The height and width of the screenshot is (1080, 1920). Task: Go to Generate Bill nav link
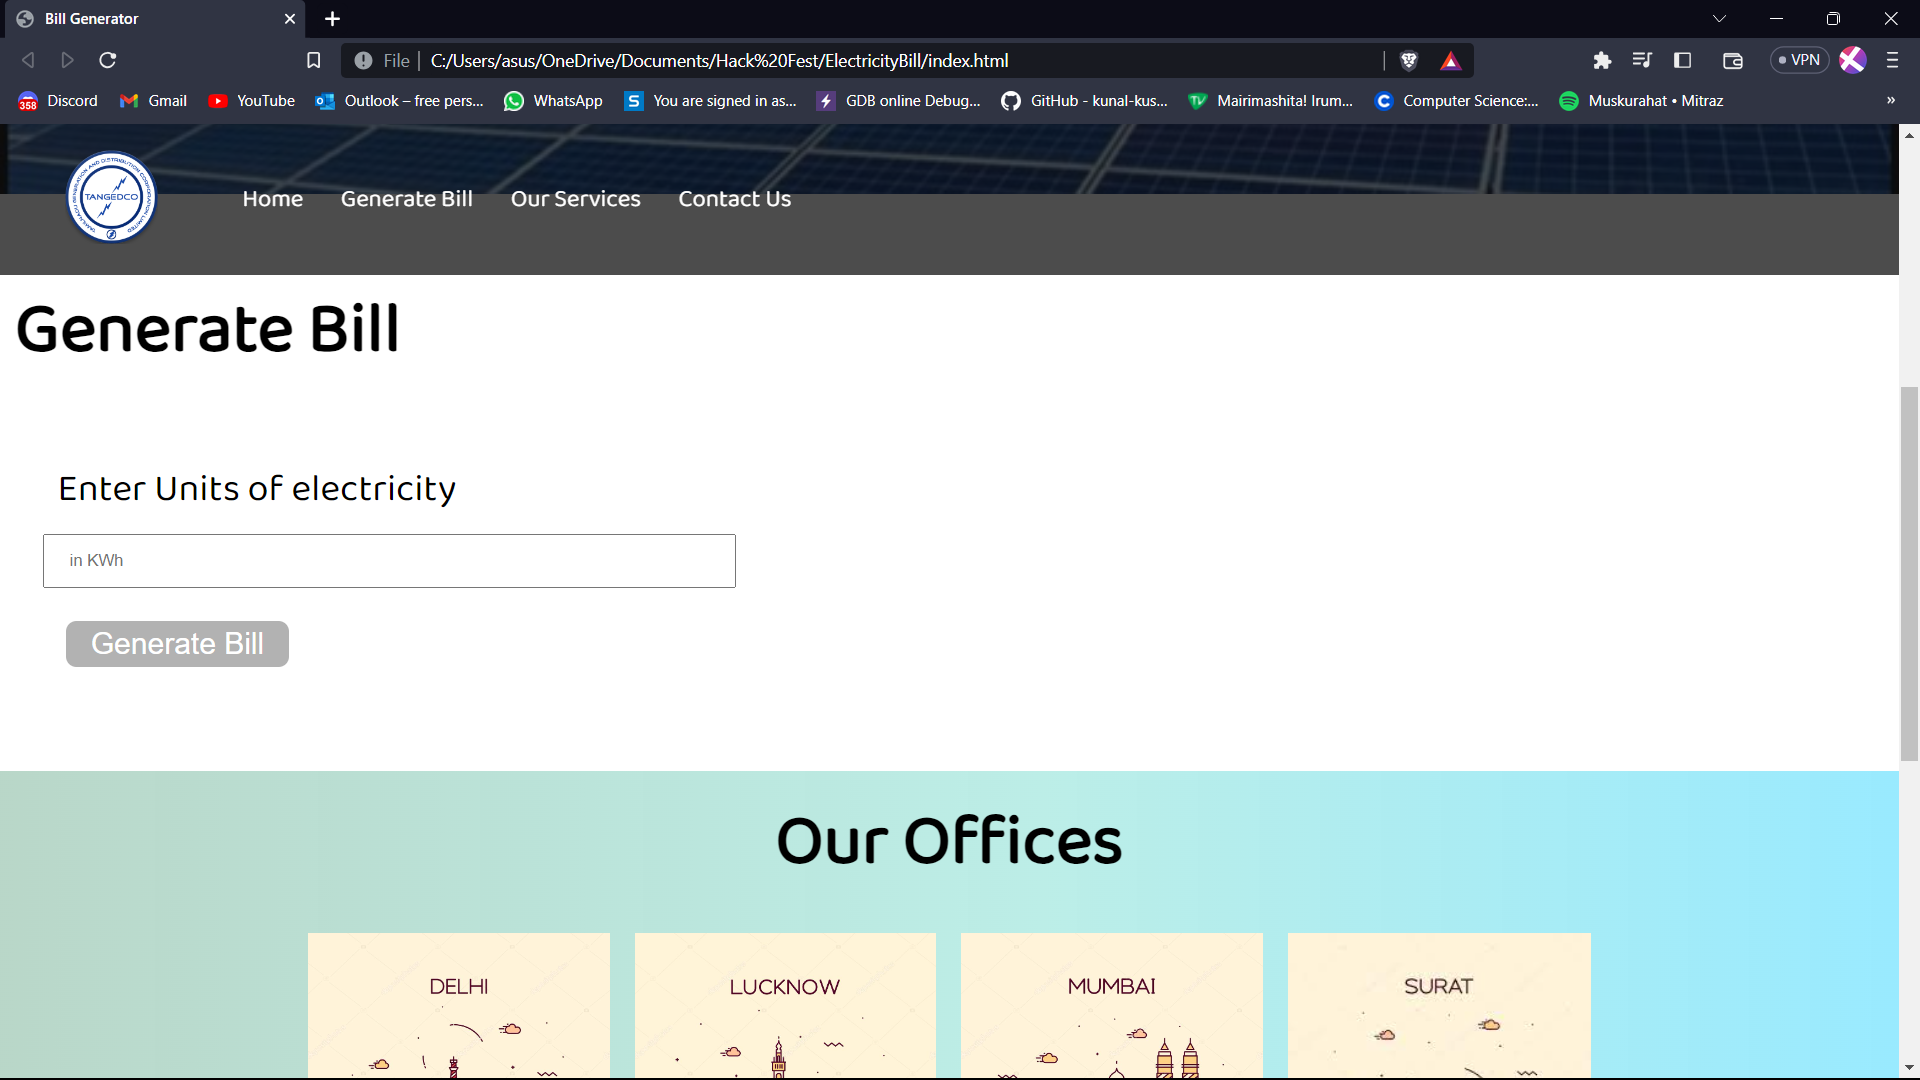(407, 199)
